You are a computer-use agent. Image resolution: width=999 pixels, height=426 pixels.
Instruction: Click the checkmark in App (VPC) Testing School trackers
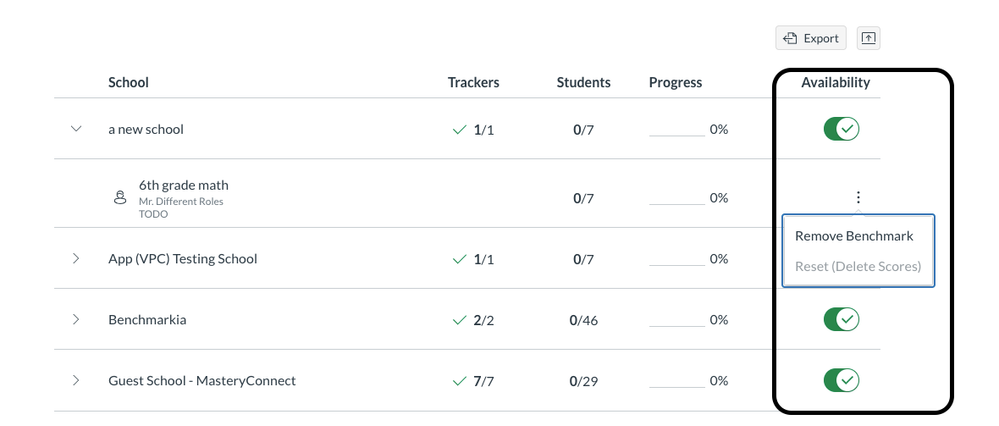[x=460, y=259]
